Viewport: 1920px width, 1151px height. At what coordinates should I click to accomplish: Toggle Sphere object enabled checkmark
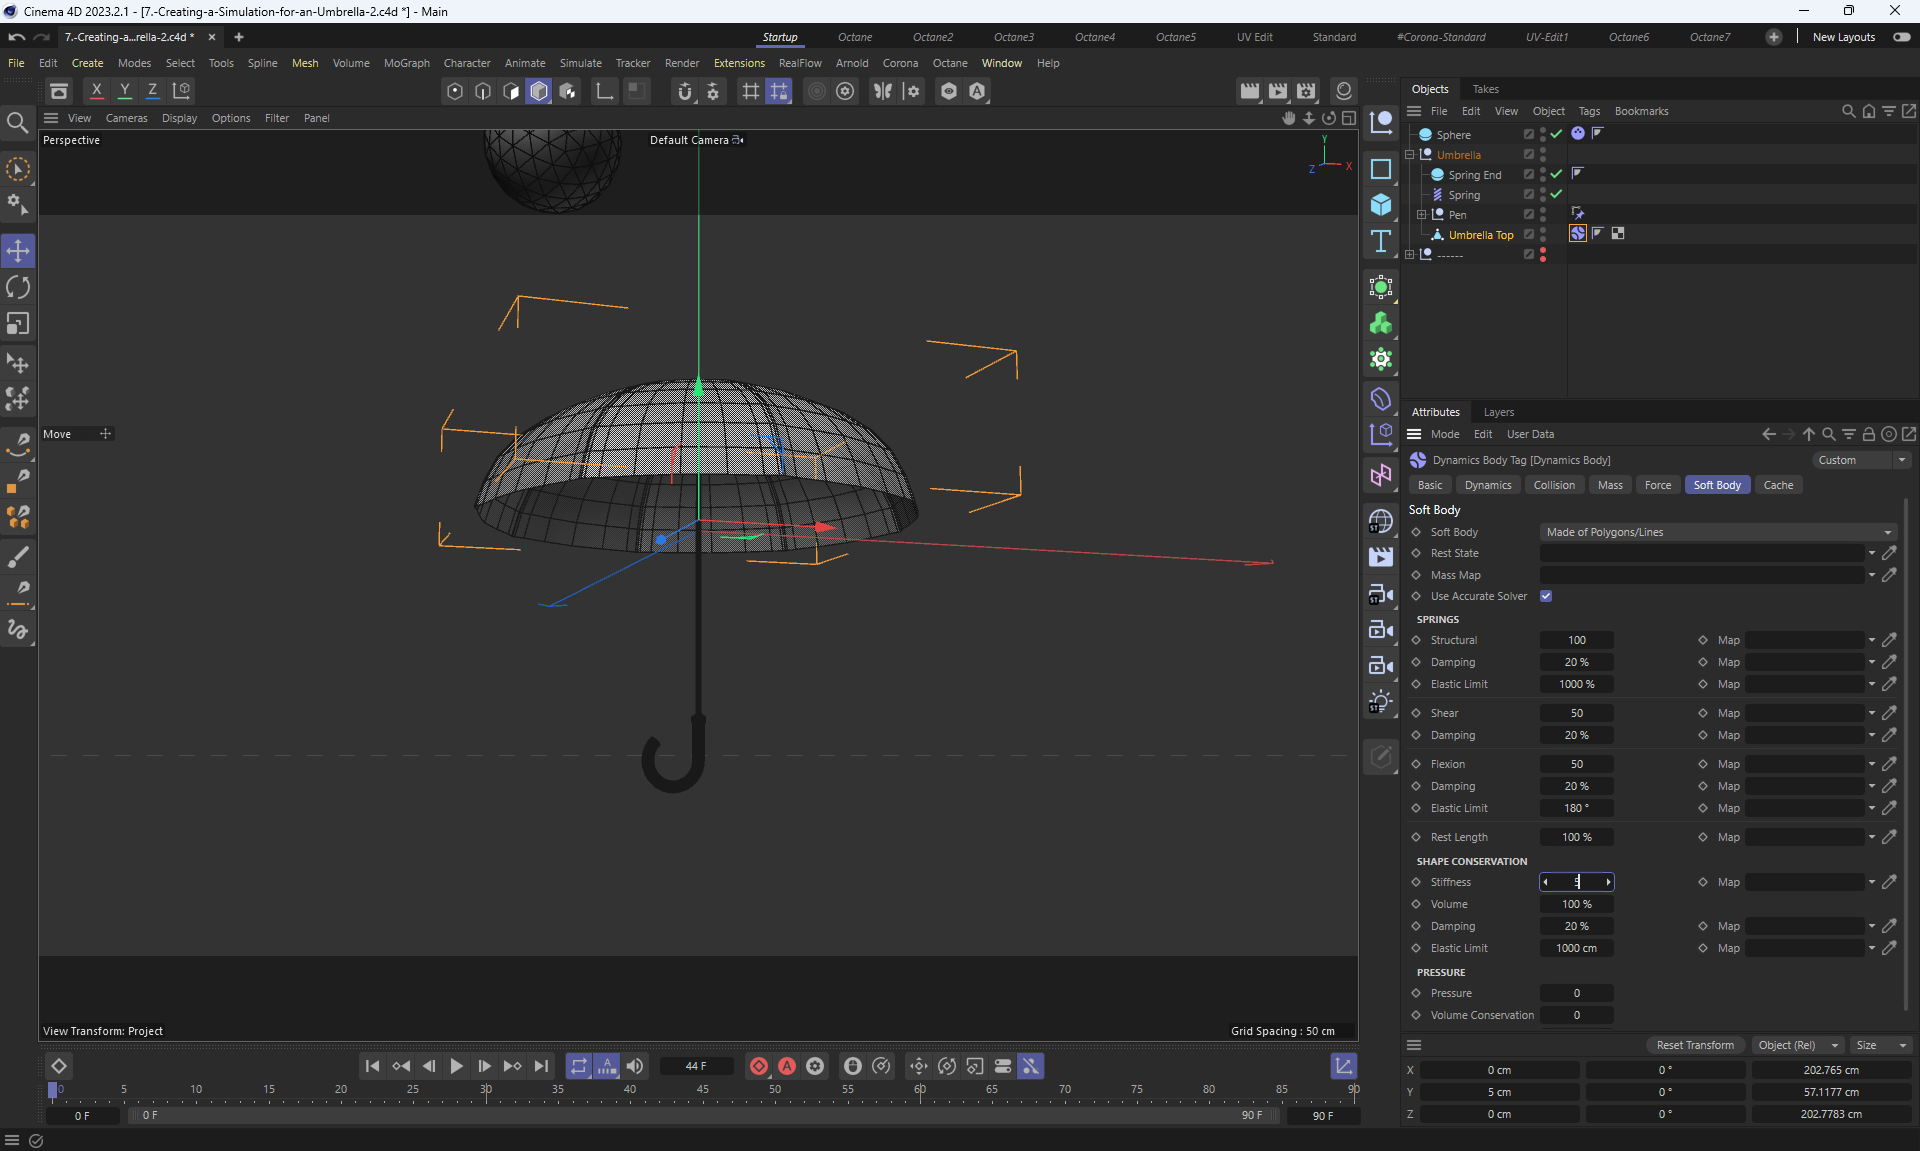pos(1556,134)
